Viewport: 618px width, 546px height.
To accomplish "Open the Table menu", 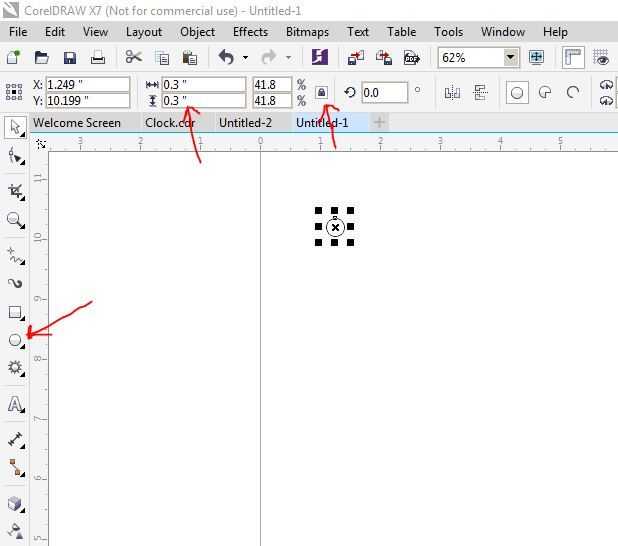I will 401,32.
